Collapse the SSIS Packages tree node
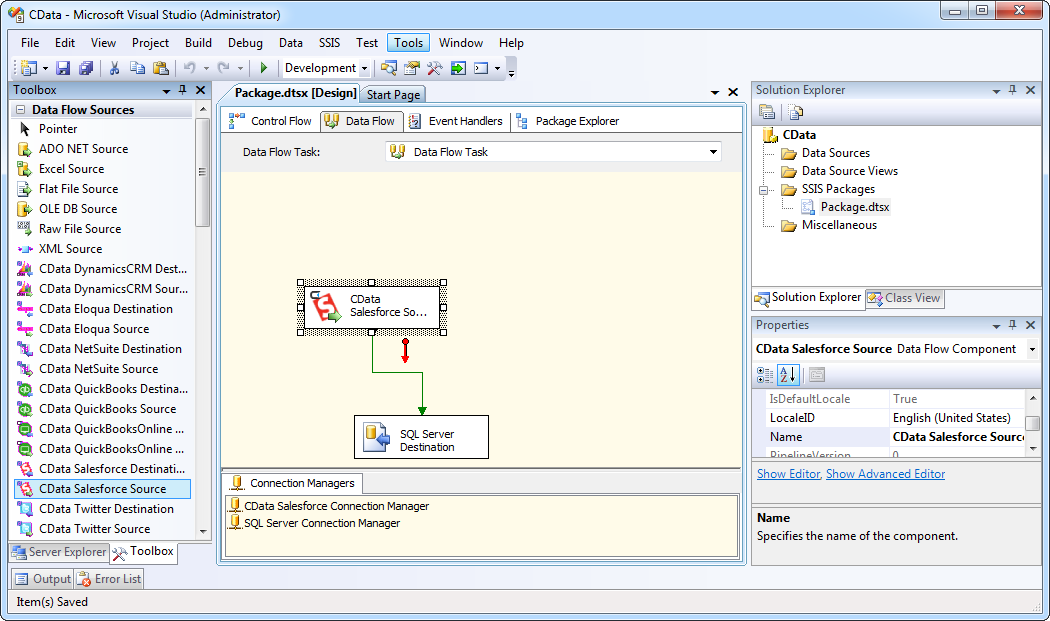 [x=762, y=189]
